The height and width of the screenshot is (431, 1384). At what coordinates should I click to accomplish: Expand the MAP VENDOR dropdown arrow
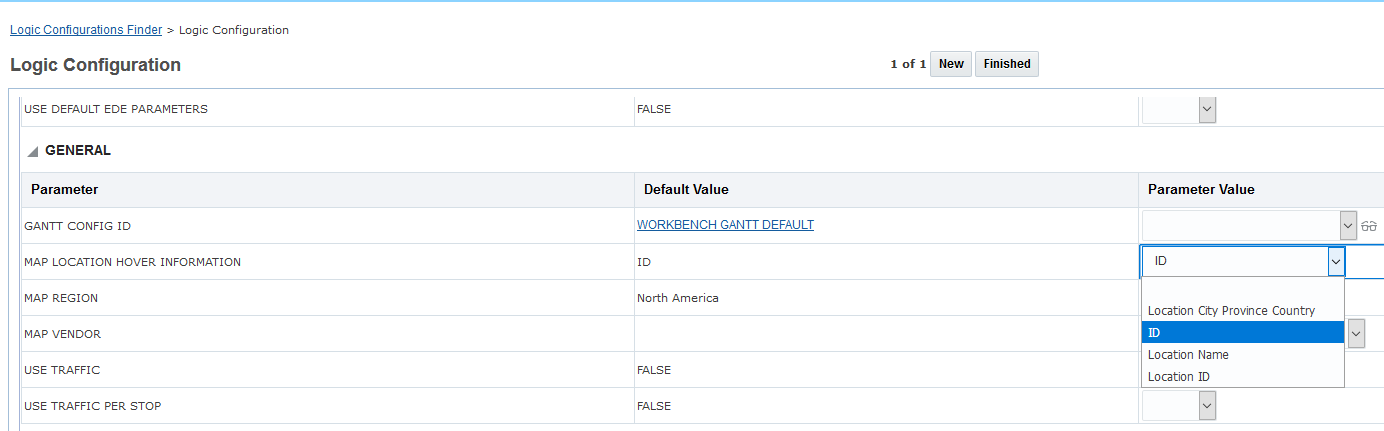coord(1355,334)
